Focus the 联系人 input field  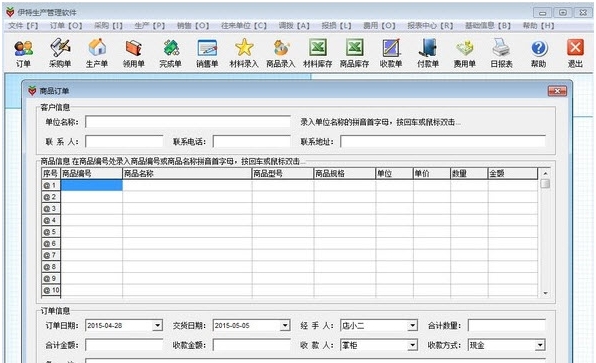pos(124,141)
